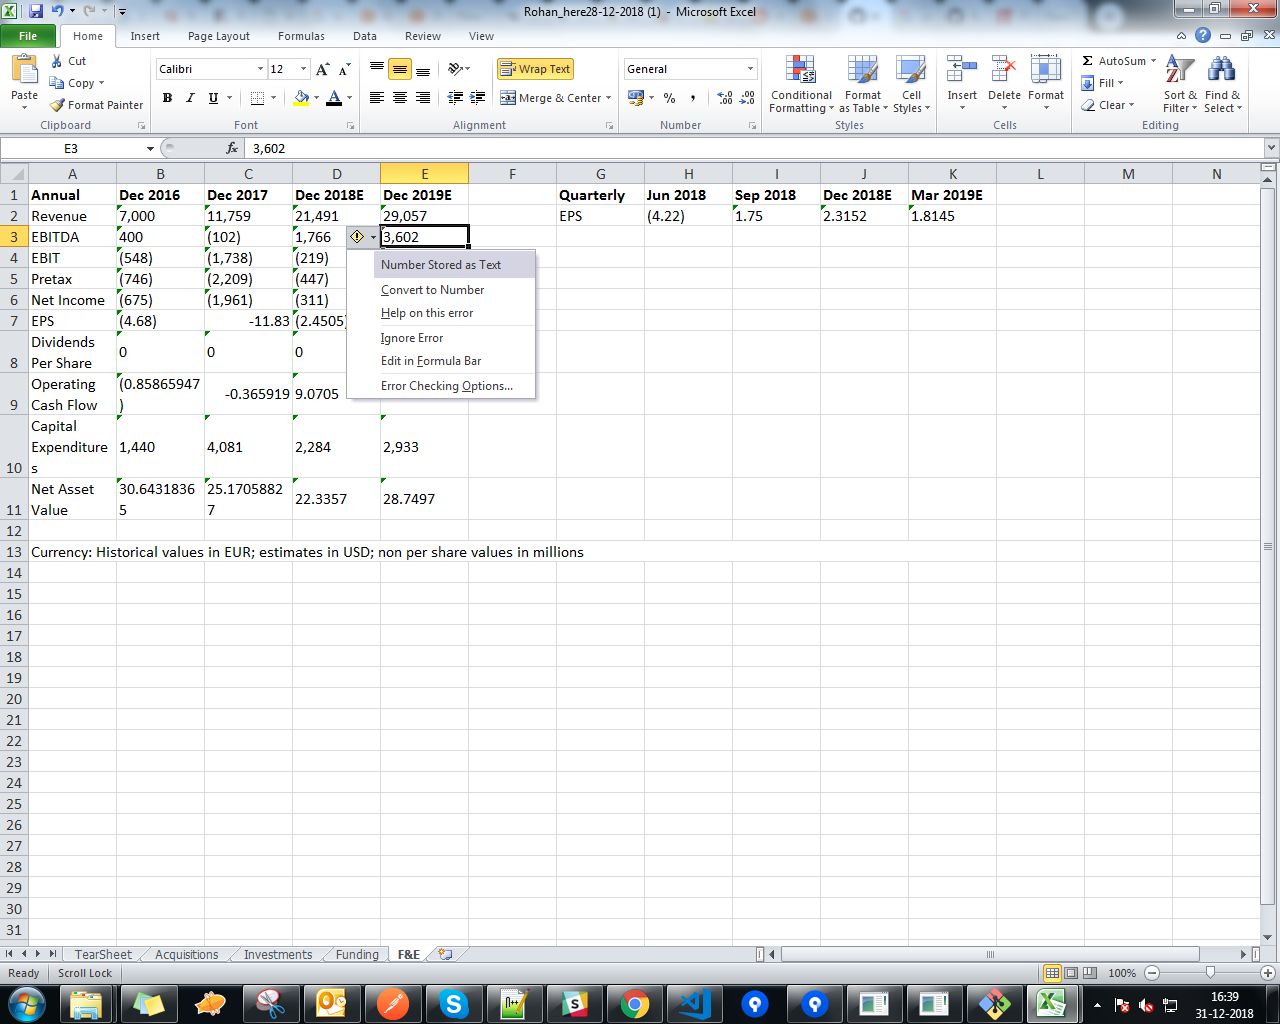Click the Insert Function fx icon
Image resolution: width=1280 pixels, height=1024 pixels.
[232, 148]
